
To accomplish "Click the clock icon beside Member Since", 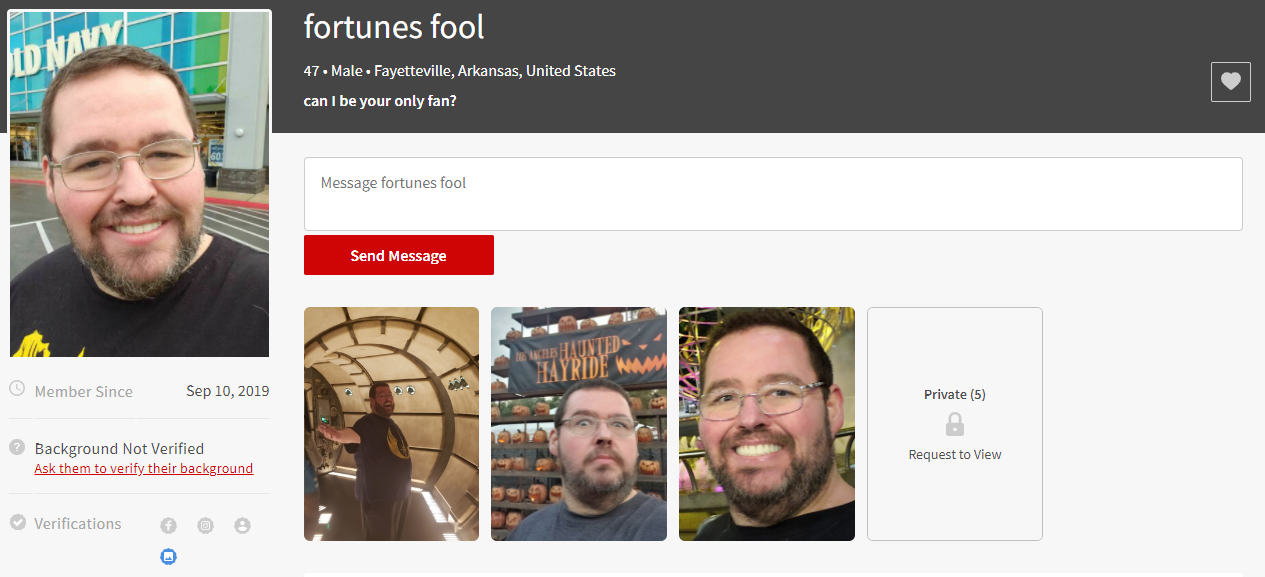I will (x=17, y=390).
